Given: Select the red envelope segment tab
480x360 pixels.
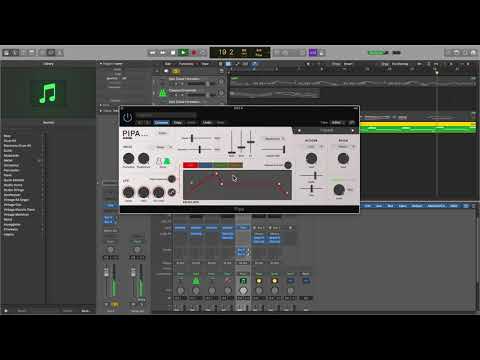Looking at the screenshot, I should (190, 165).
